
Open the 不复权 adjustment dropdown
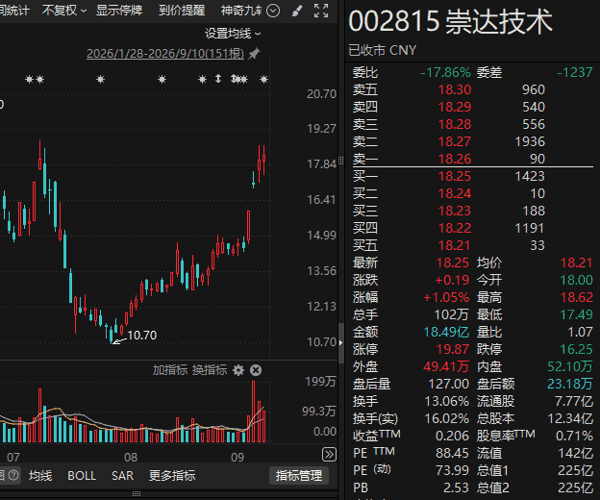[64, 10]
